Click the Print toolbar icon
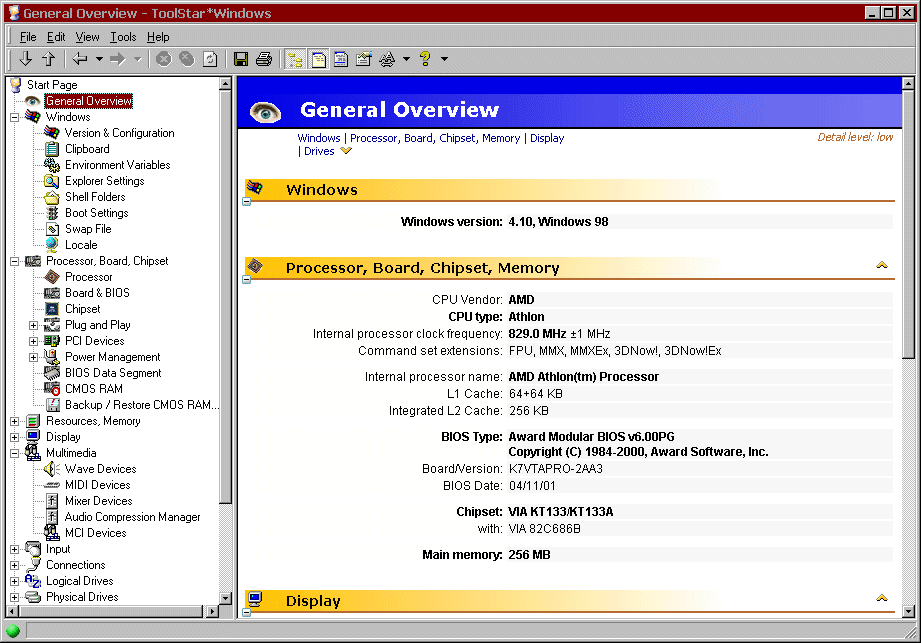 (264, 59)
